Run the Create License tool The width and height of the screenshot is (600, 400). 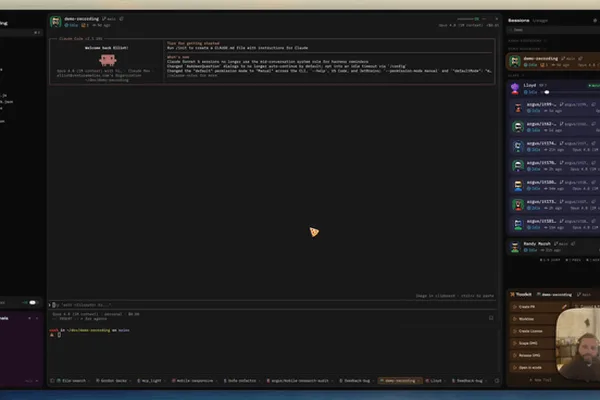(533, 331)
